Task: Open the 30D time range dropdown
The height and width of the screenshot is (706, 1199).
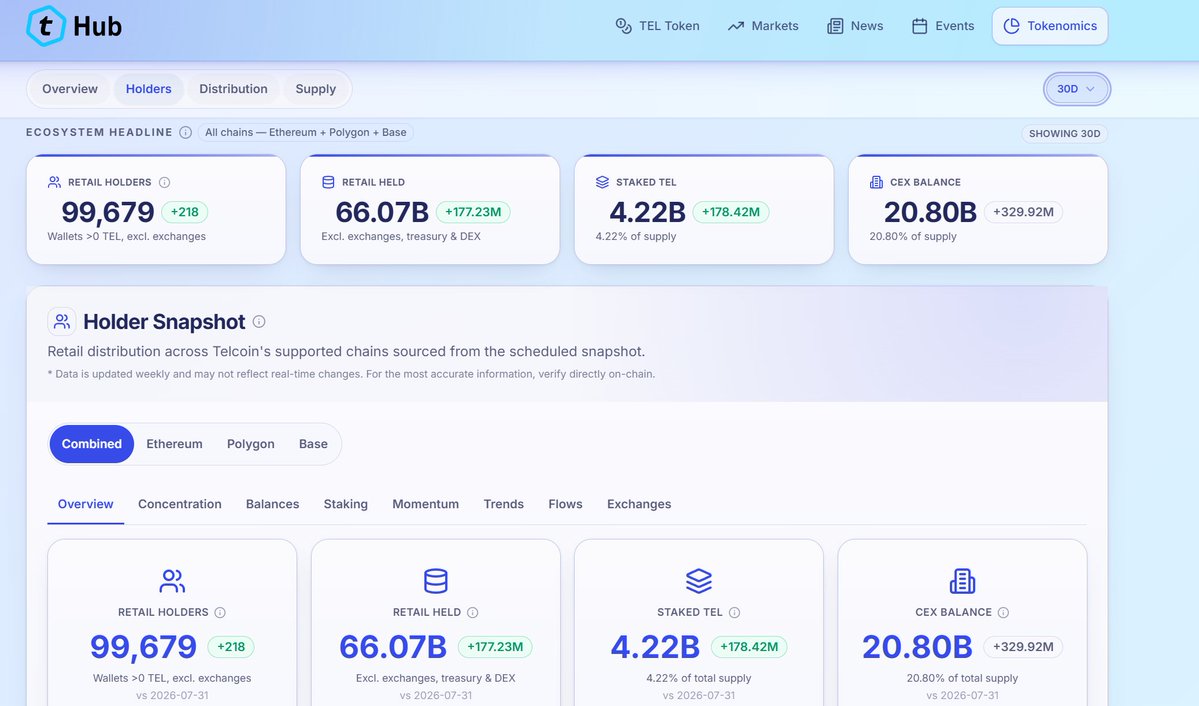Action: pos(1077,89)
